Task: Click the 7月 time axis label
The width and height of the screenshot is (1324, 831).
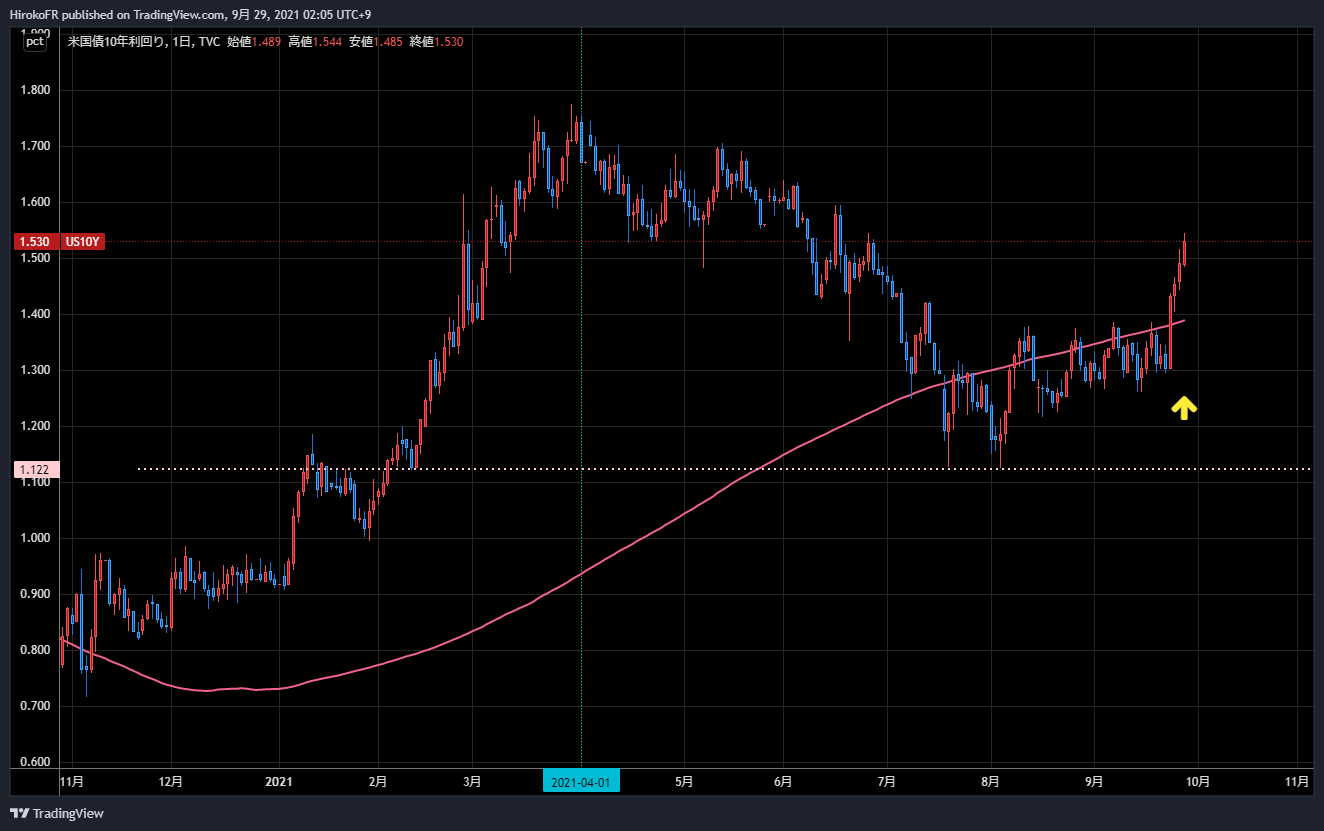Action: click(887, 781)
